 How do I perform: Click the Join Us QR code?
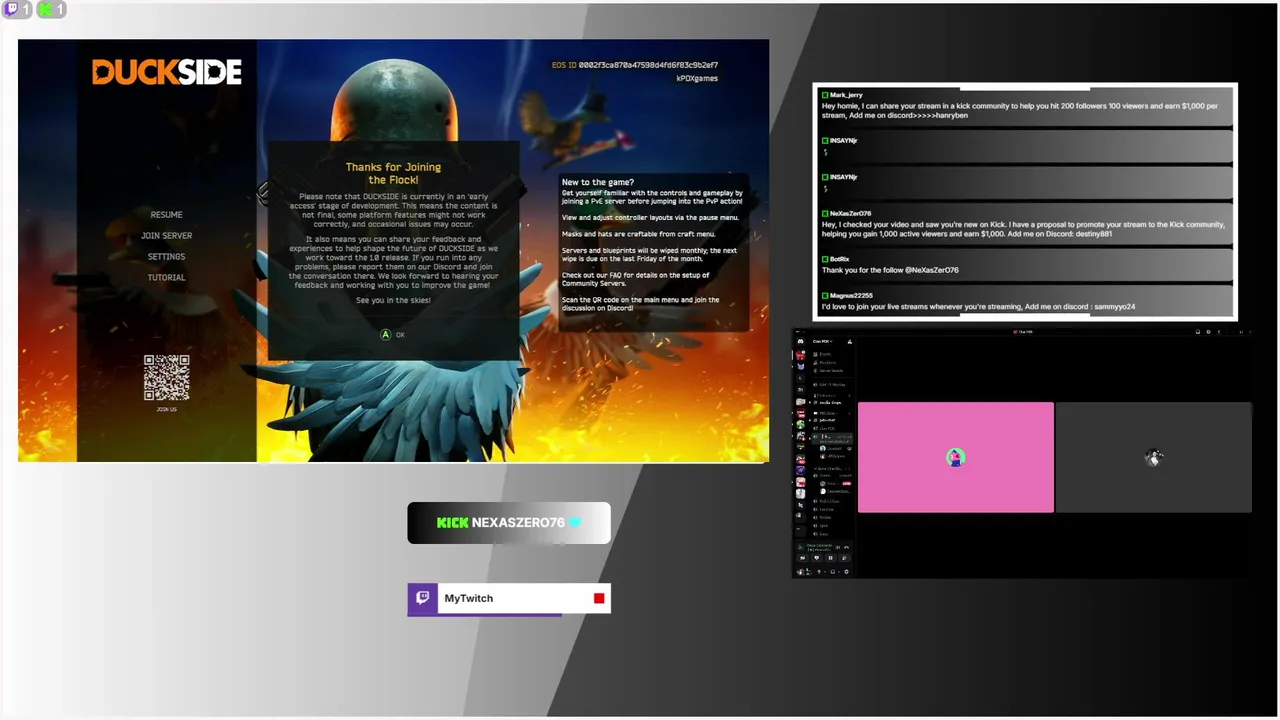(x=166, y=378)
